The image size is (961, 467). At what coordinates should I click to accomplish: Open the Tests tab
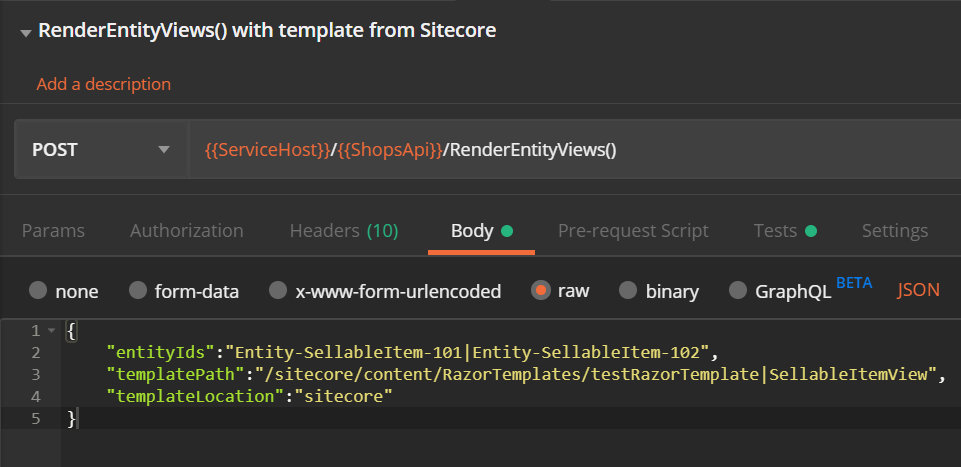784,231
